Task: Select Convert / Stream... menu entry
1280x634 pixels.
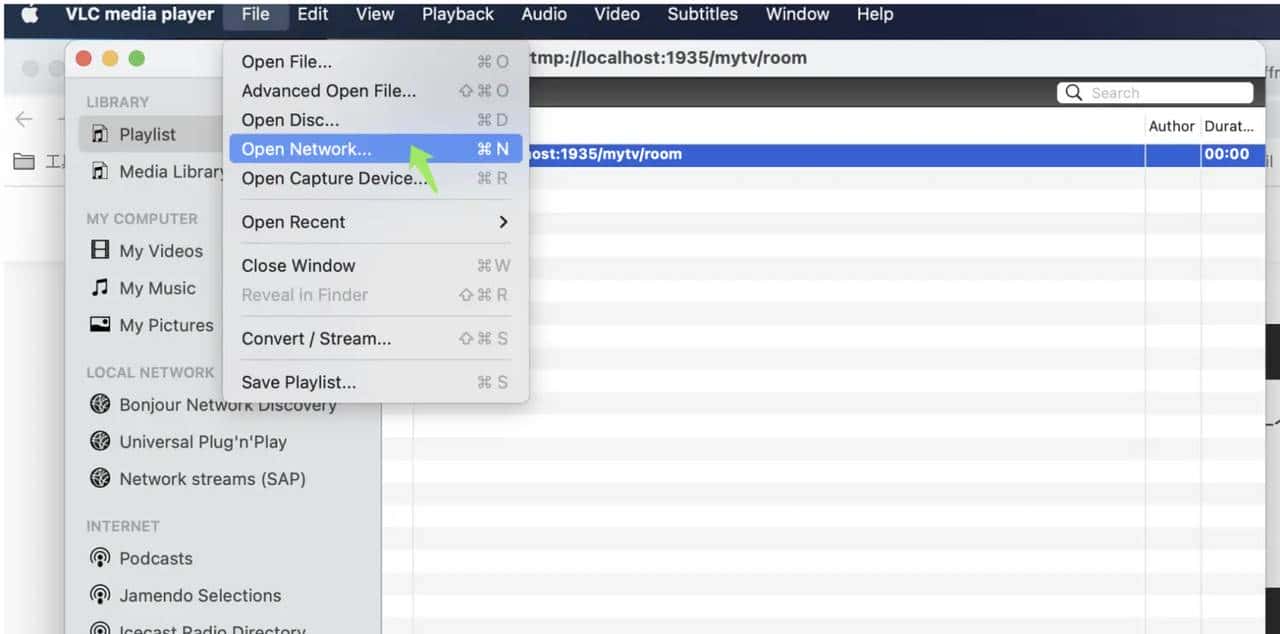Action: (375, 339)
